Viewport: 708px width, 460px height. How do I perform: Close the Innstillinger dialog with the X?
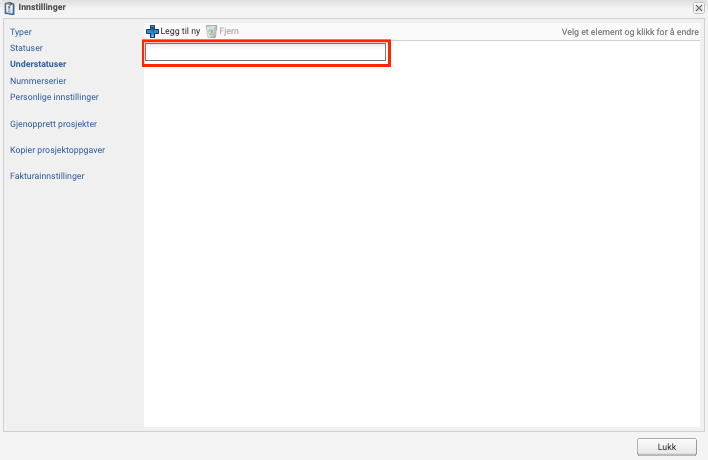pos(698,8)
